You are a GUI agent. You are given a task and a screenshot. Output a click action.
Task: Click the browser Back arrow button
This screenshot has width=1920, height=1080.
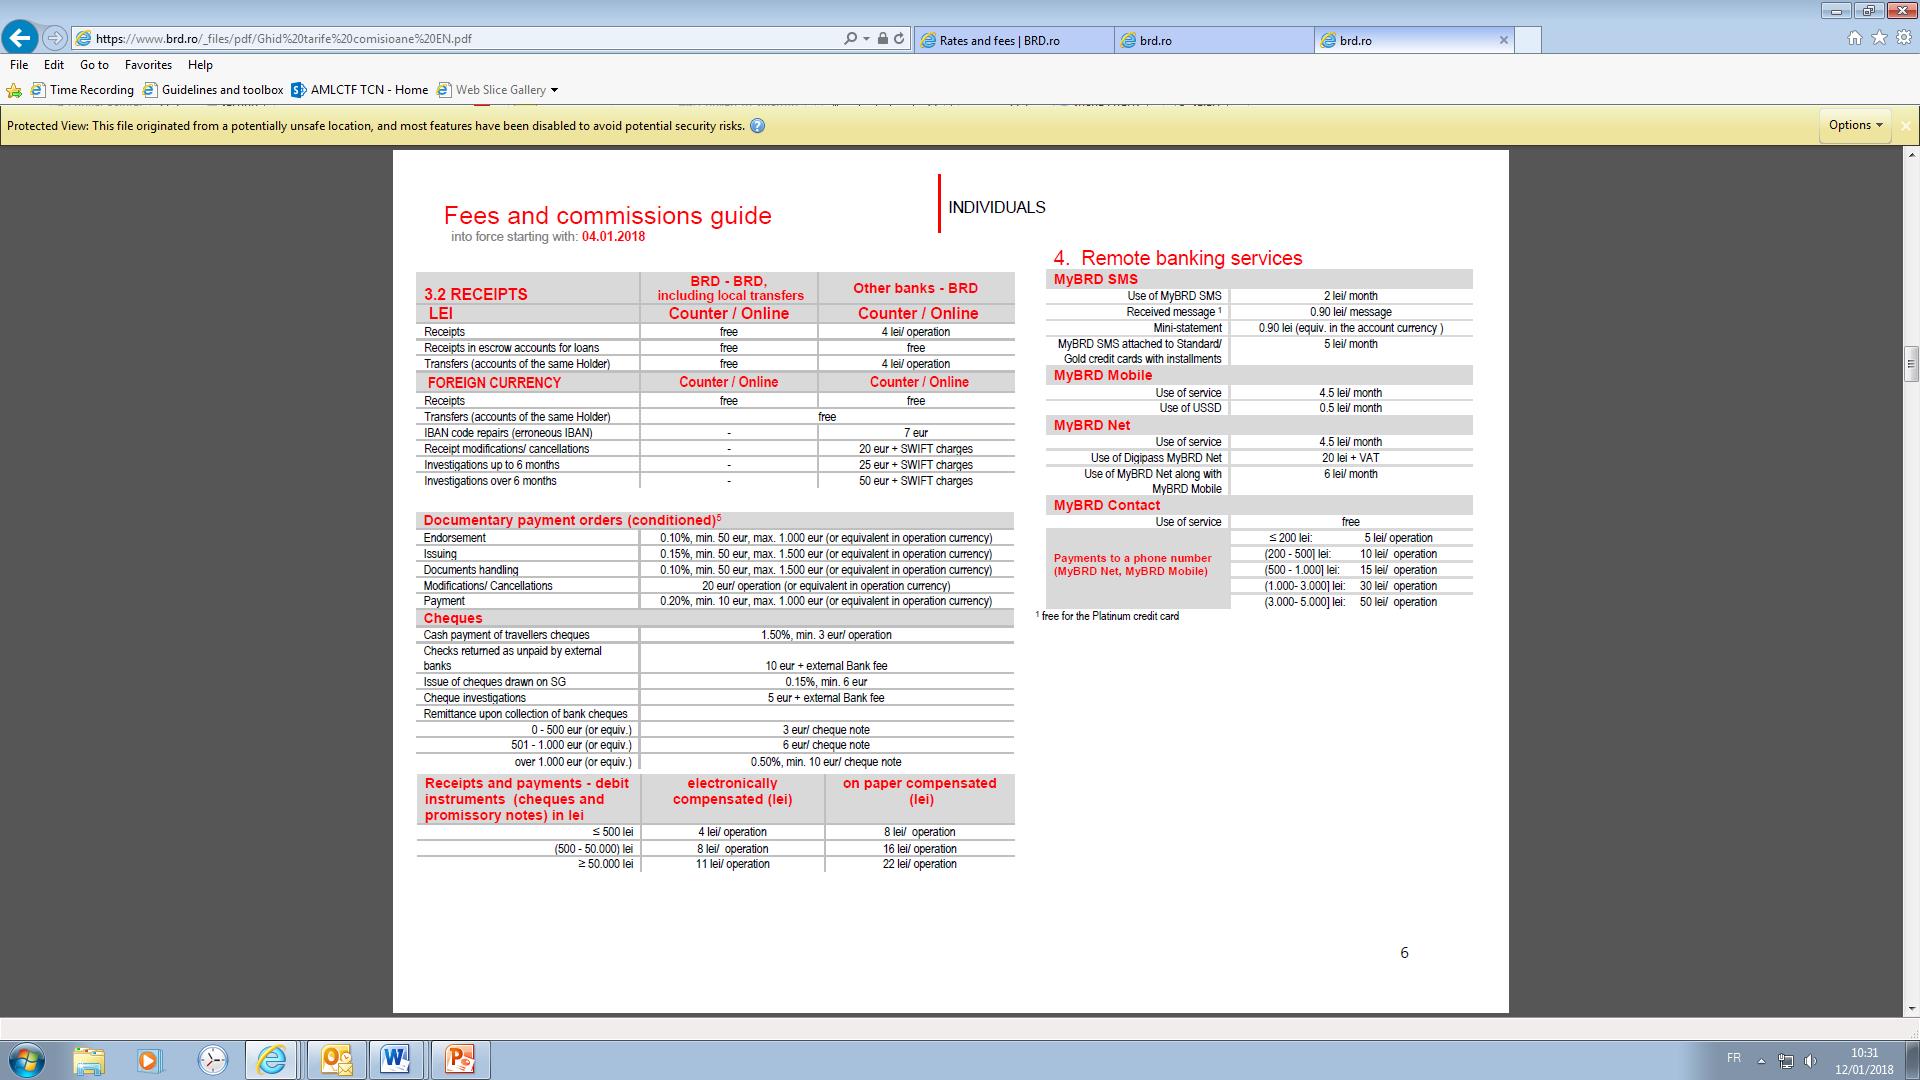tap(20, 38)
